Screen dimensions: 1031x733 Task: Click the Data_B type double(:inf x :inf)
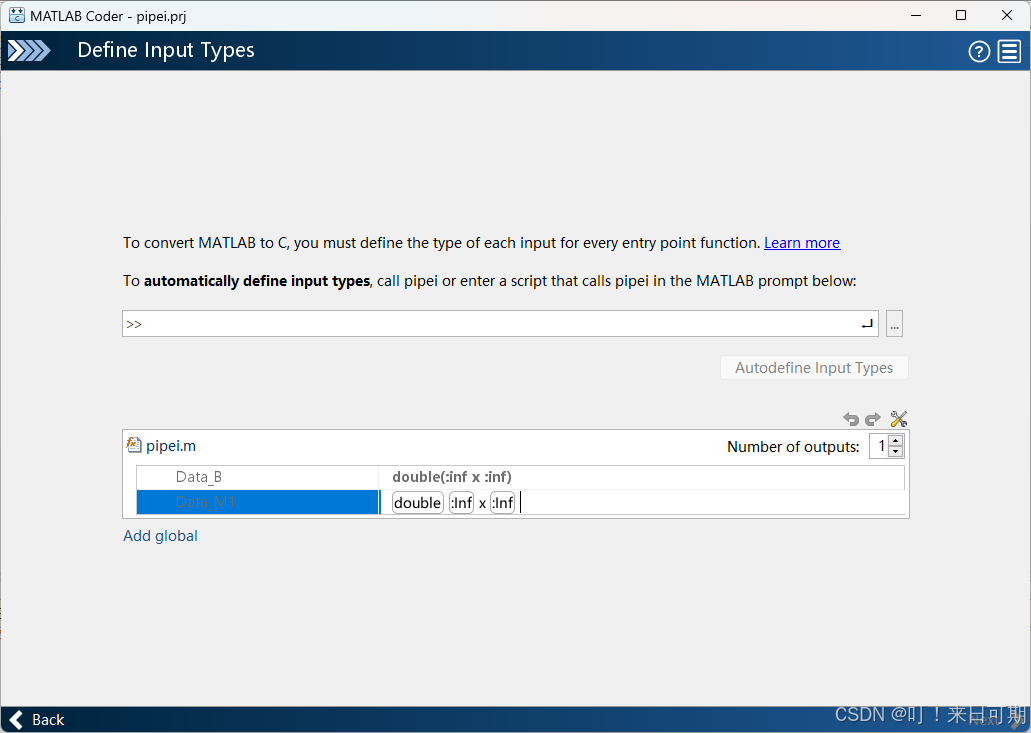(452, 477)
